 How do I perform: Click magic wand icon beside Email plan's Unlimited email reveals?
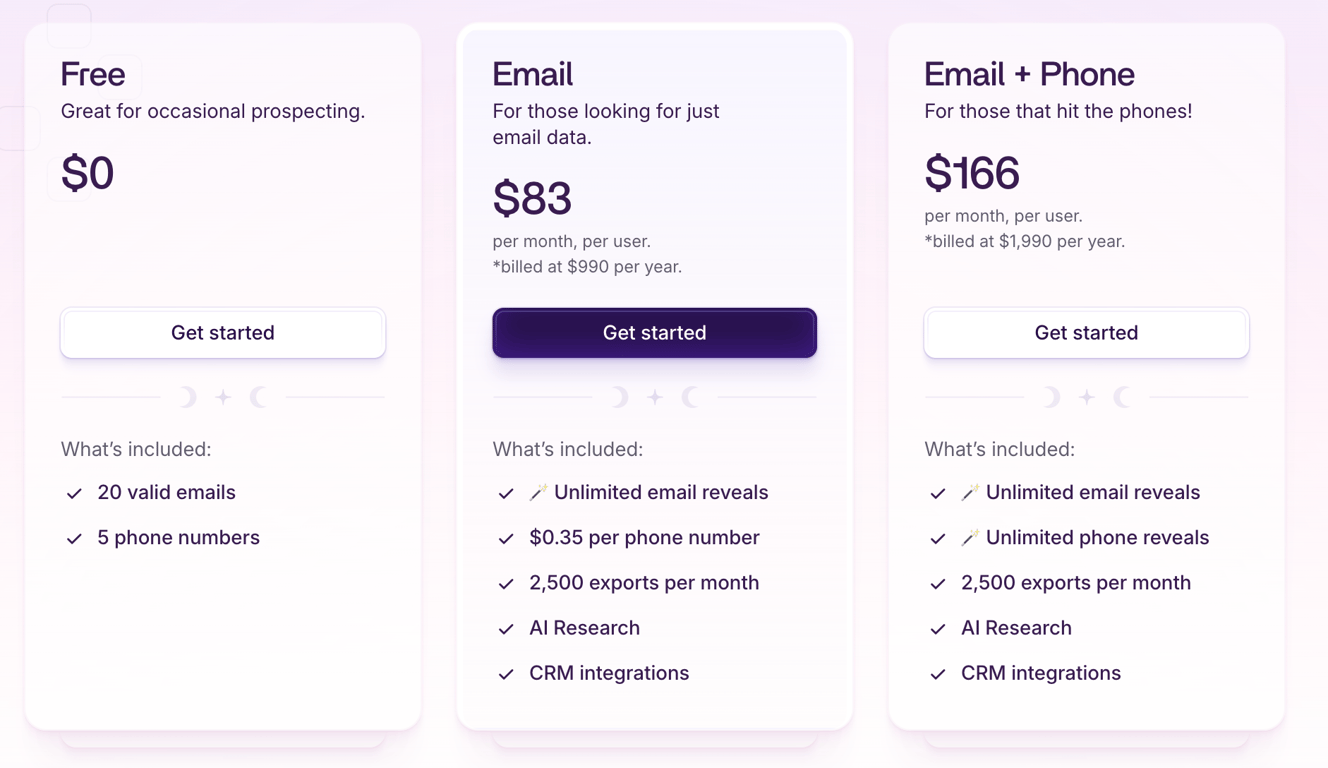[538, 492]
